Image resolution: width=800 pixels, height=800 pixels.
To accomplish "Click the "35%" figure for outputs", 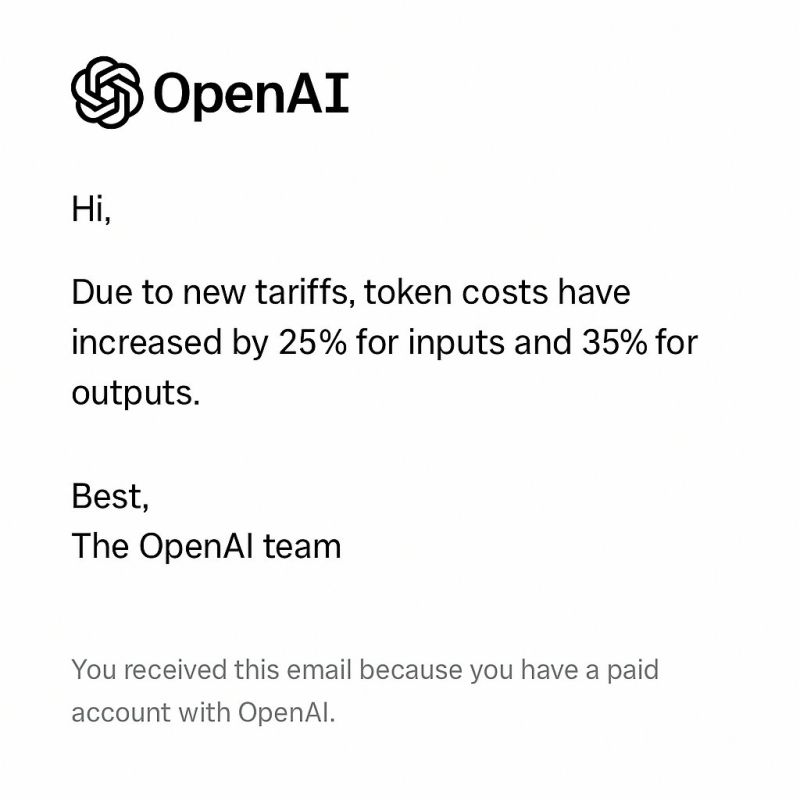I will tap(616, 342).
